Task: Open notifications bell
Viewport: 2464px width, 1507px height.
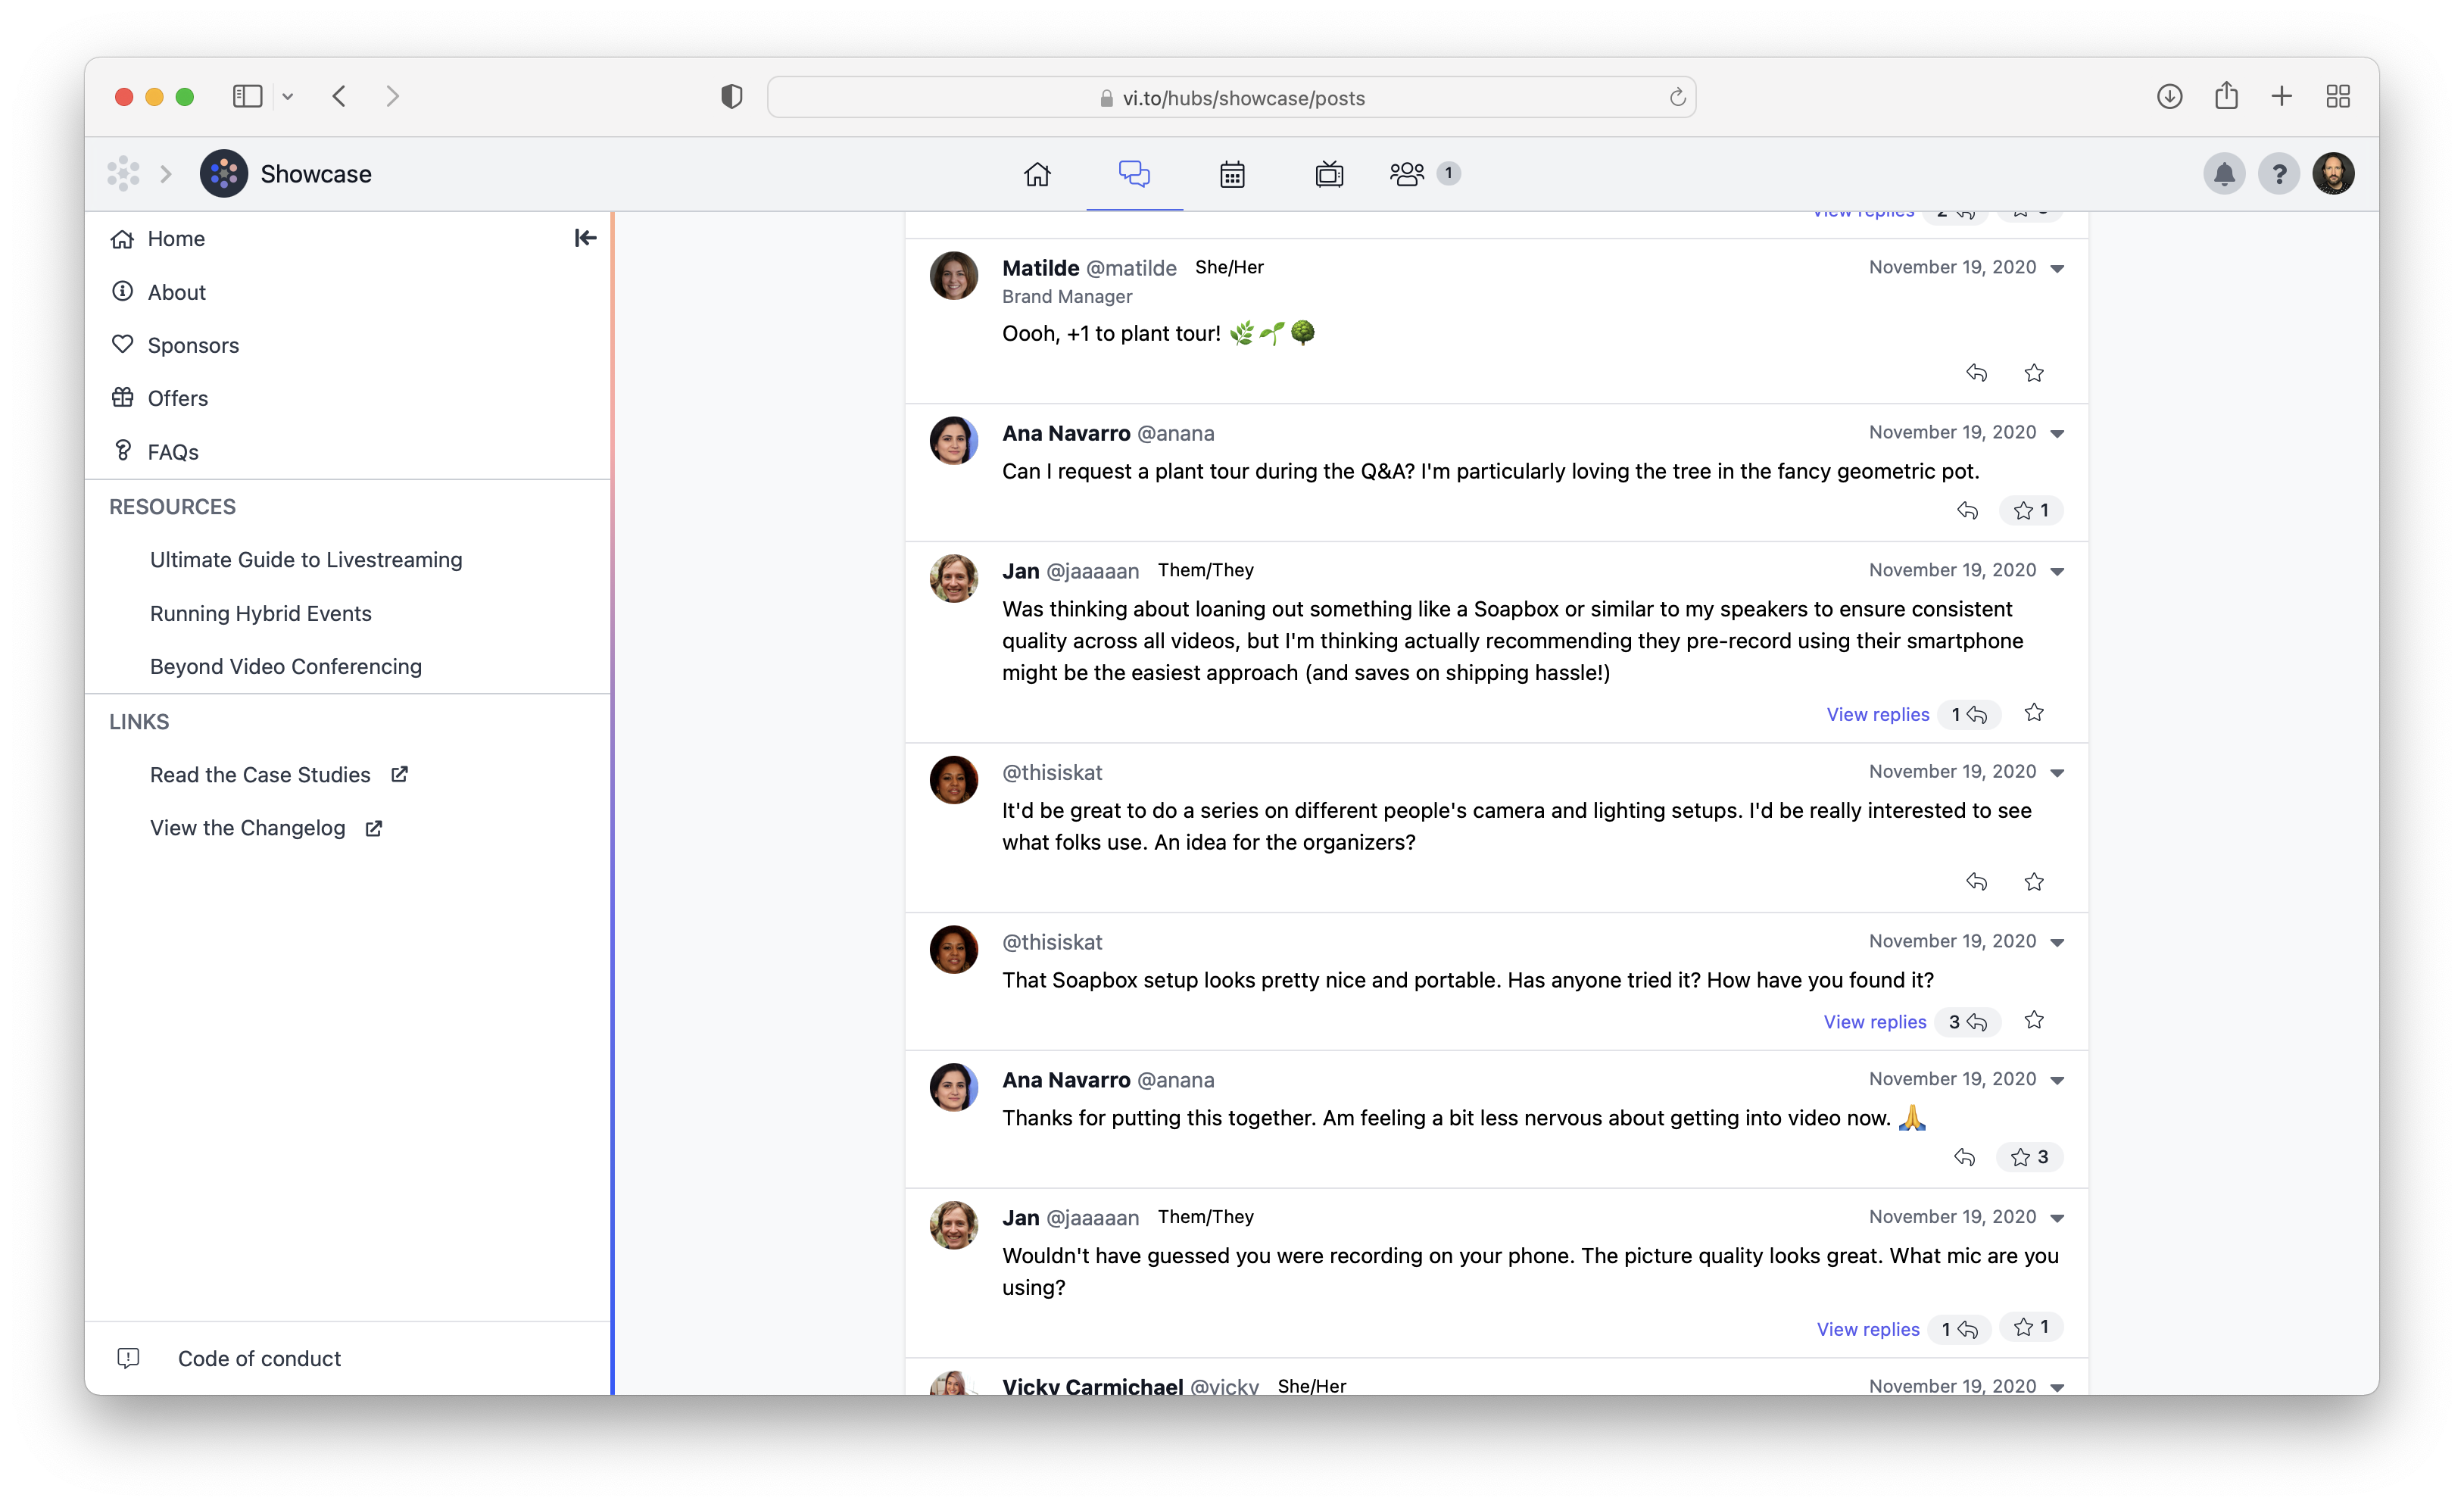Action: point(2224,173)
